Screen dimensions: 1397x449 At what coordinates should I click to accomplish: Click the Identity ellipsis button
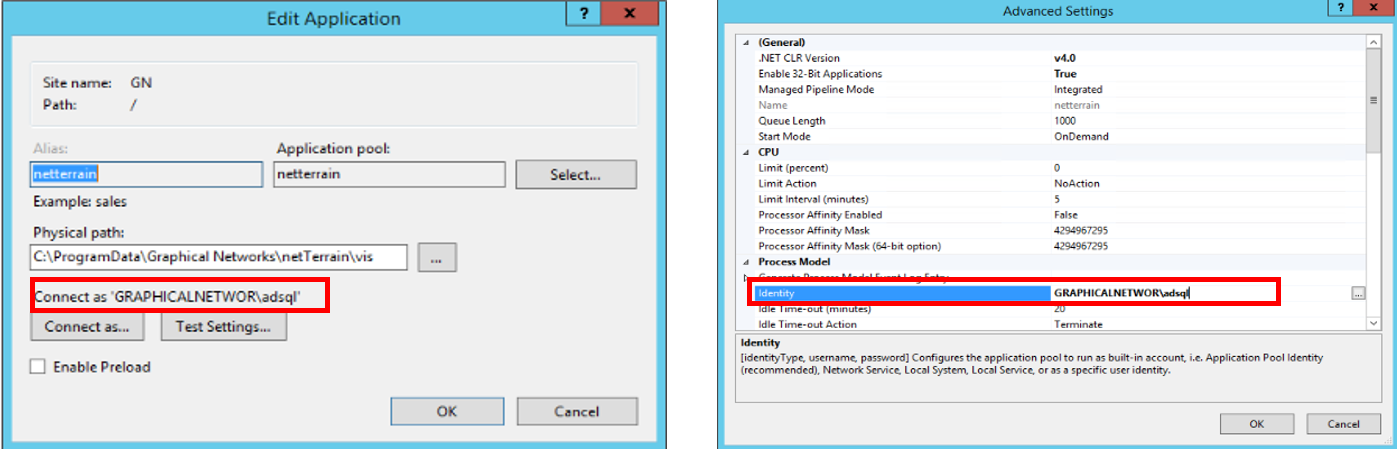point(1358,293)
